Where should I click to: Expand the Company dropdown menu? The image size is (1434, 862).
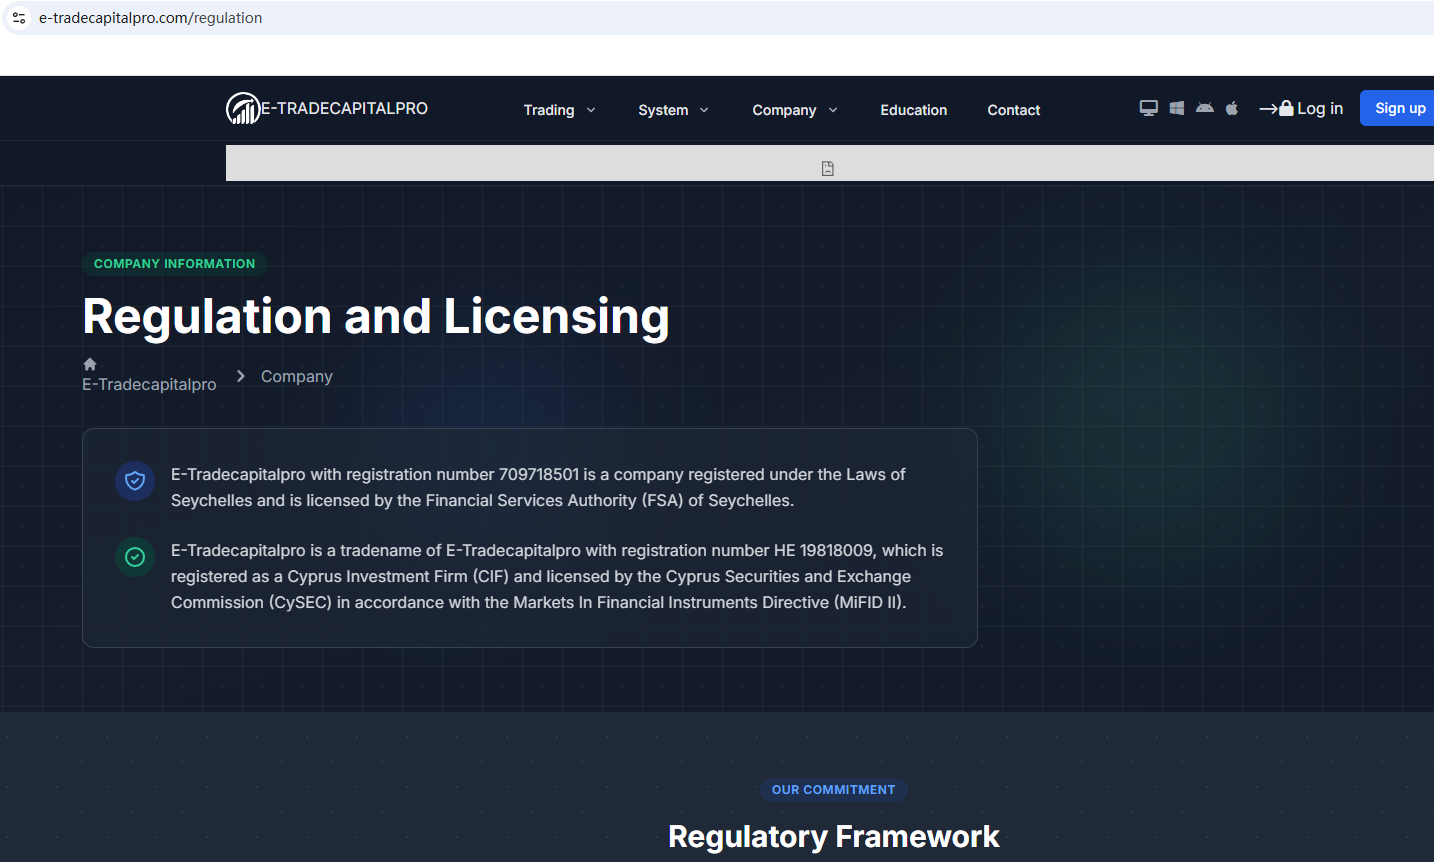pyautogui.click(x=794, y=110)
